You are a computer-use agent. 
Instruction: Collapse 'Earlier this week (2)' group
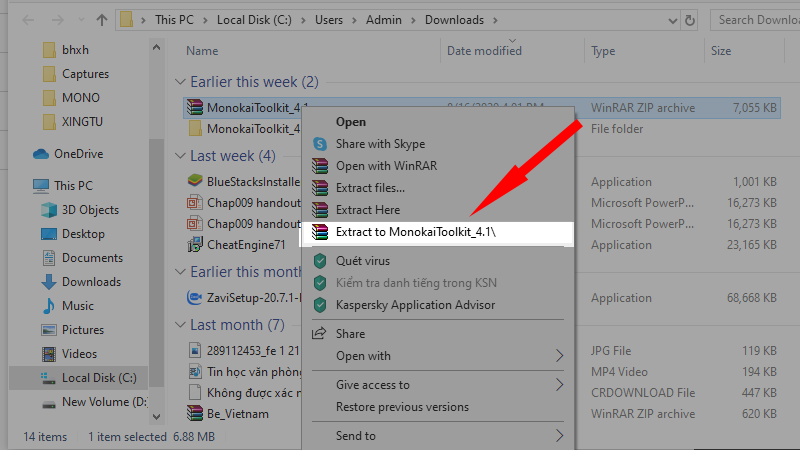[180, 82]
